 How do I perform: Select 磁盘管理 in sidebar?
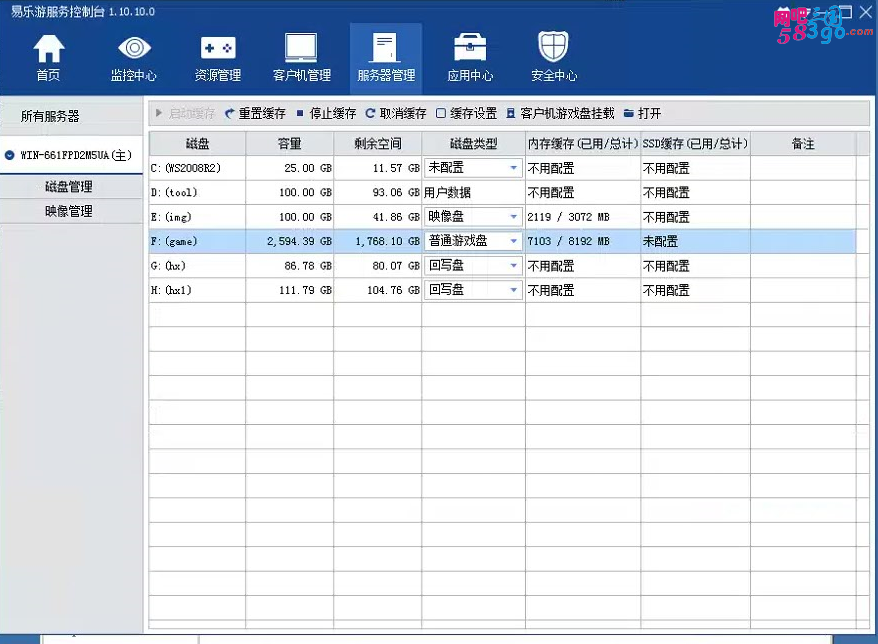click(x=69, y=187)
